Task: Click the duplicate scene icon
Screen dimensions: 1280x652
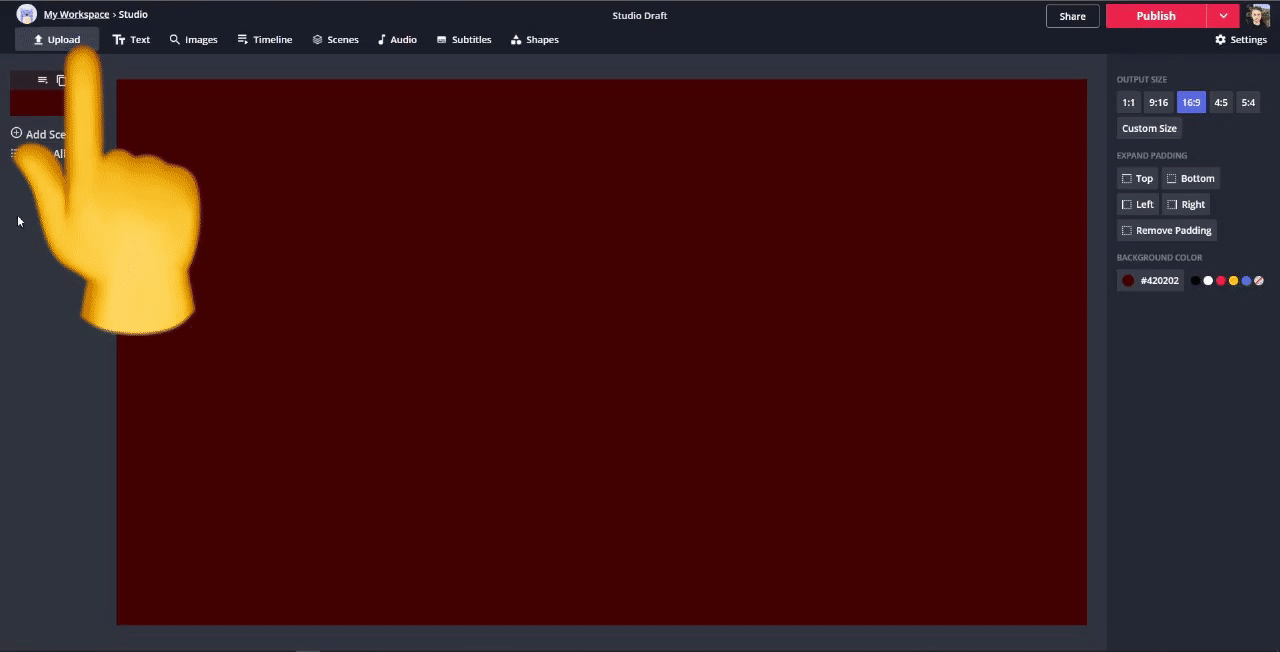Action: [61, 80]
